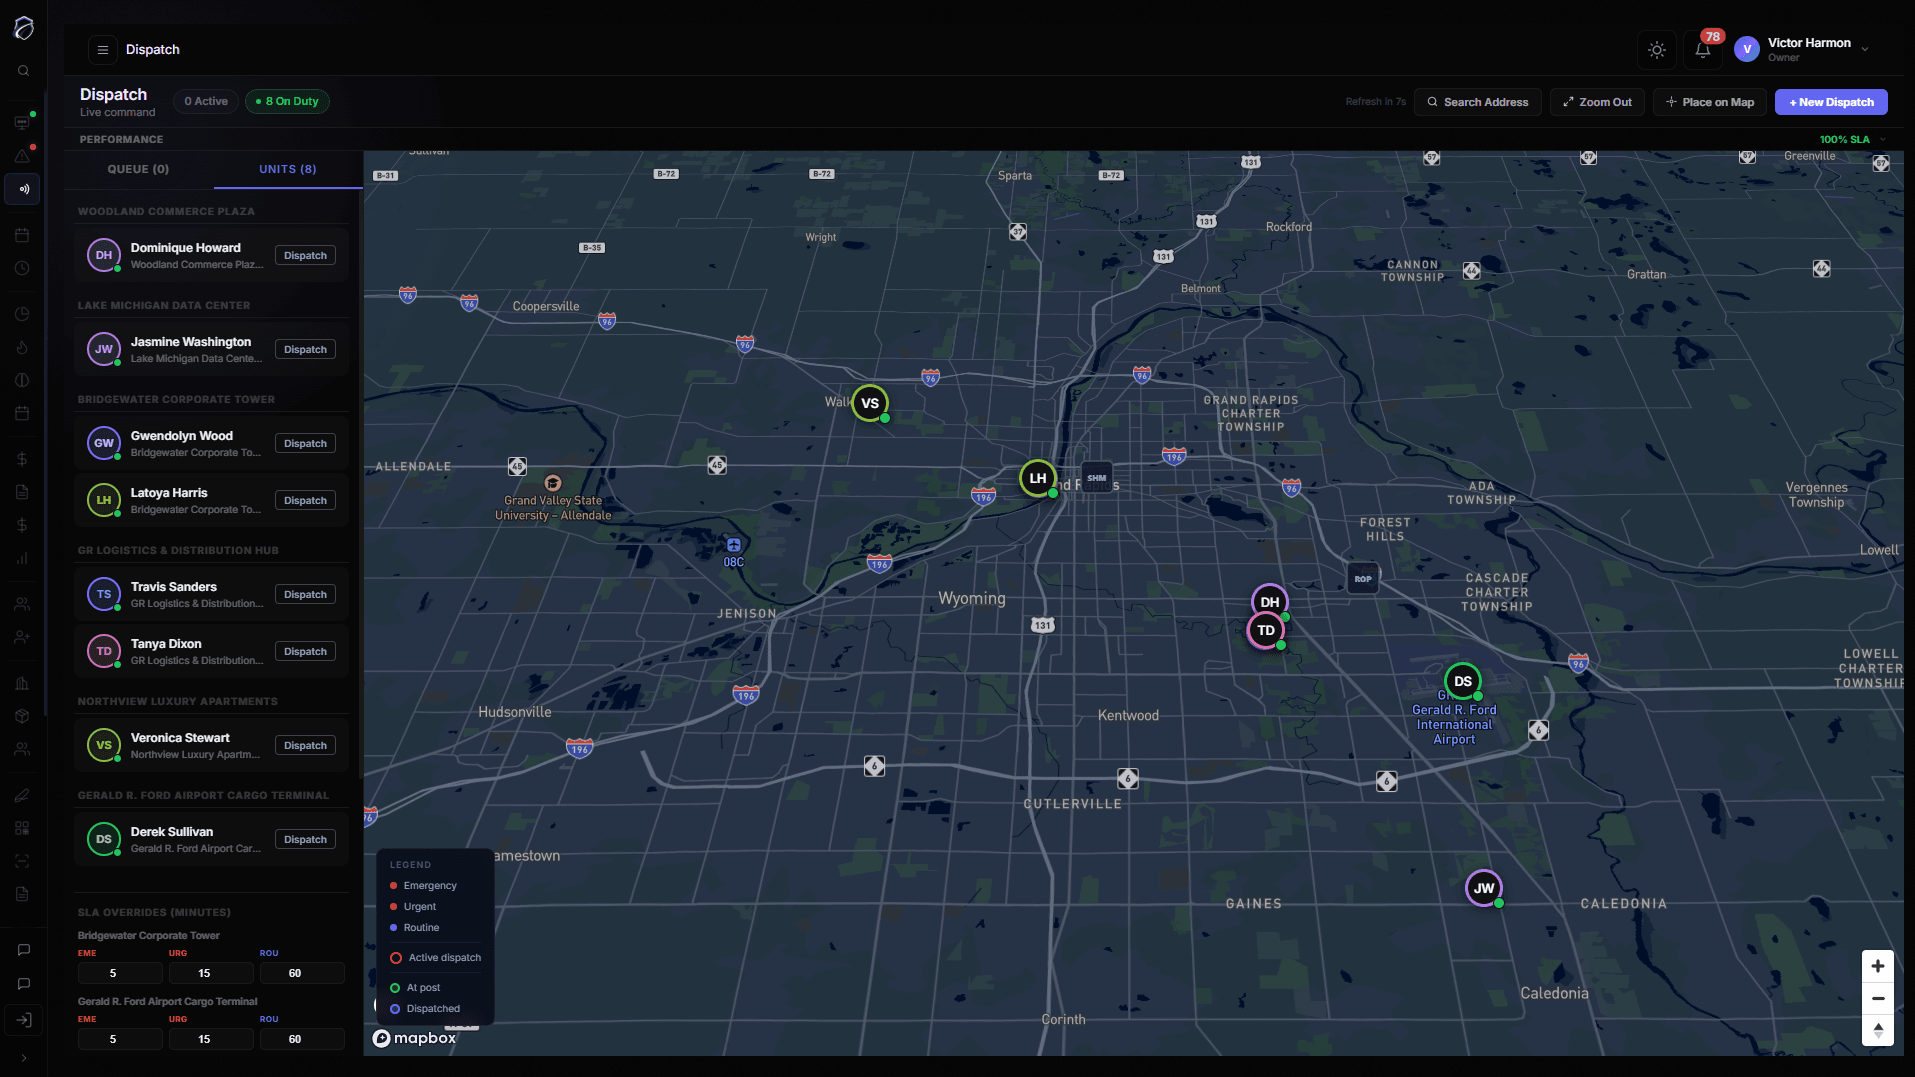Toggle the 0 Active filter pill
Image resolution: width=1915 pixels, height=1077 pixels.
coord(206,102)
